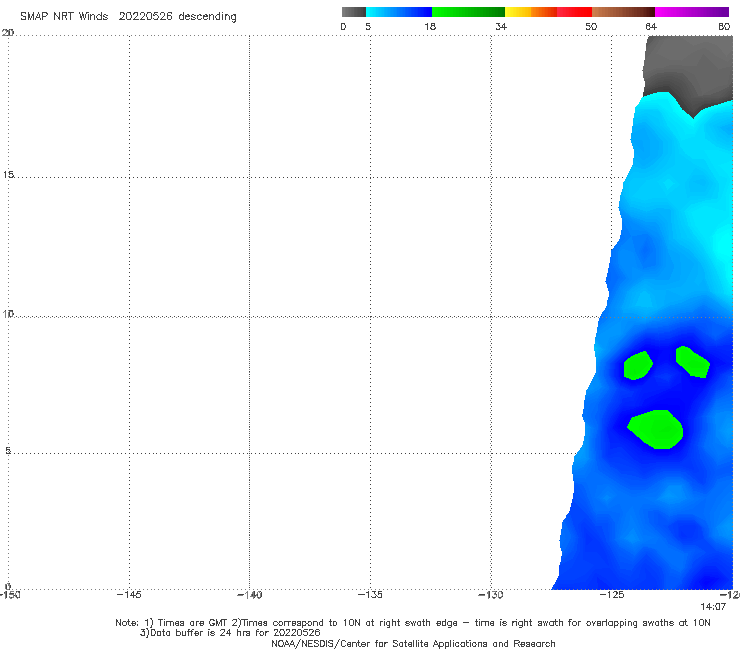Click the right green wind patch near 8N
This screenshot has height=650, width=740.
(x=692, y=362)
